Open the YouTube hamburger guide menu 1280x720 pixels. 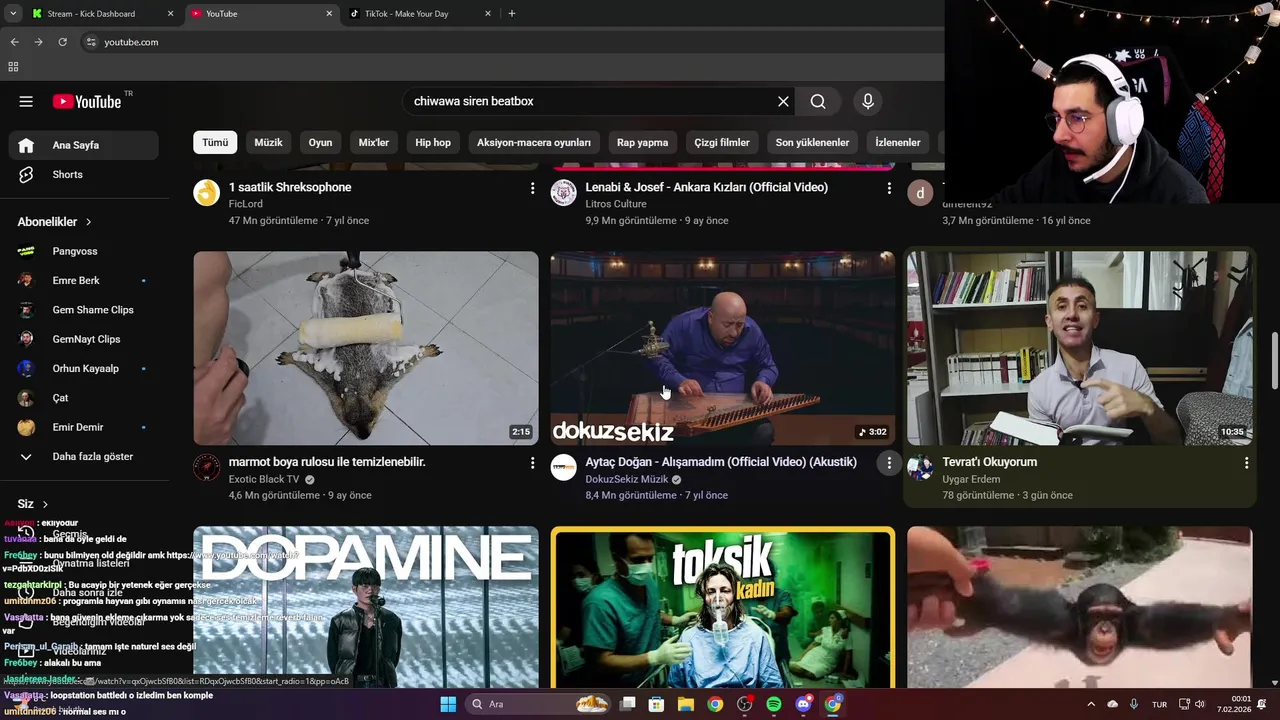coord(26,101)
